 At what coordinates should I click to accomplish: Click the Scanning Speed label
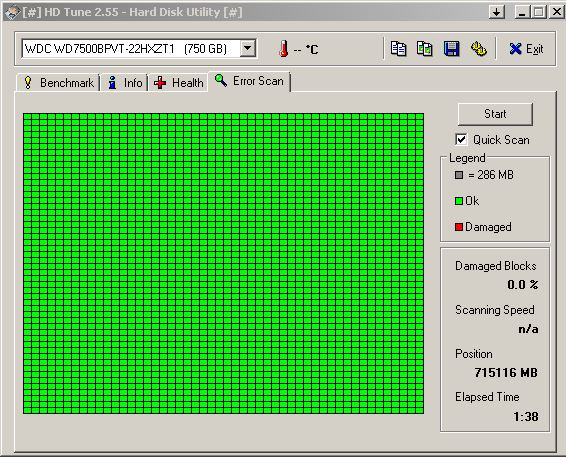click(x=495, y=310)
